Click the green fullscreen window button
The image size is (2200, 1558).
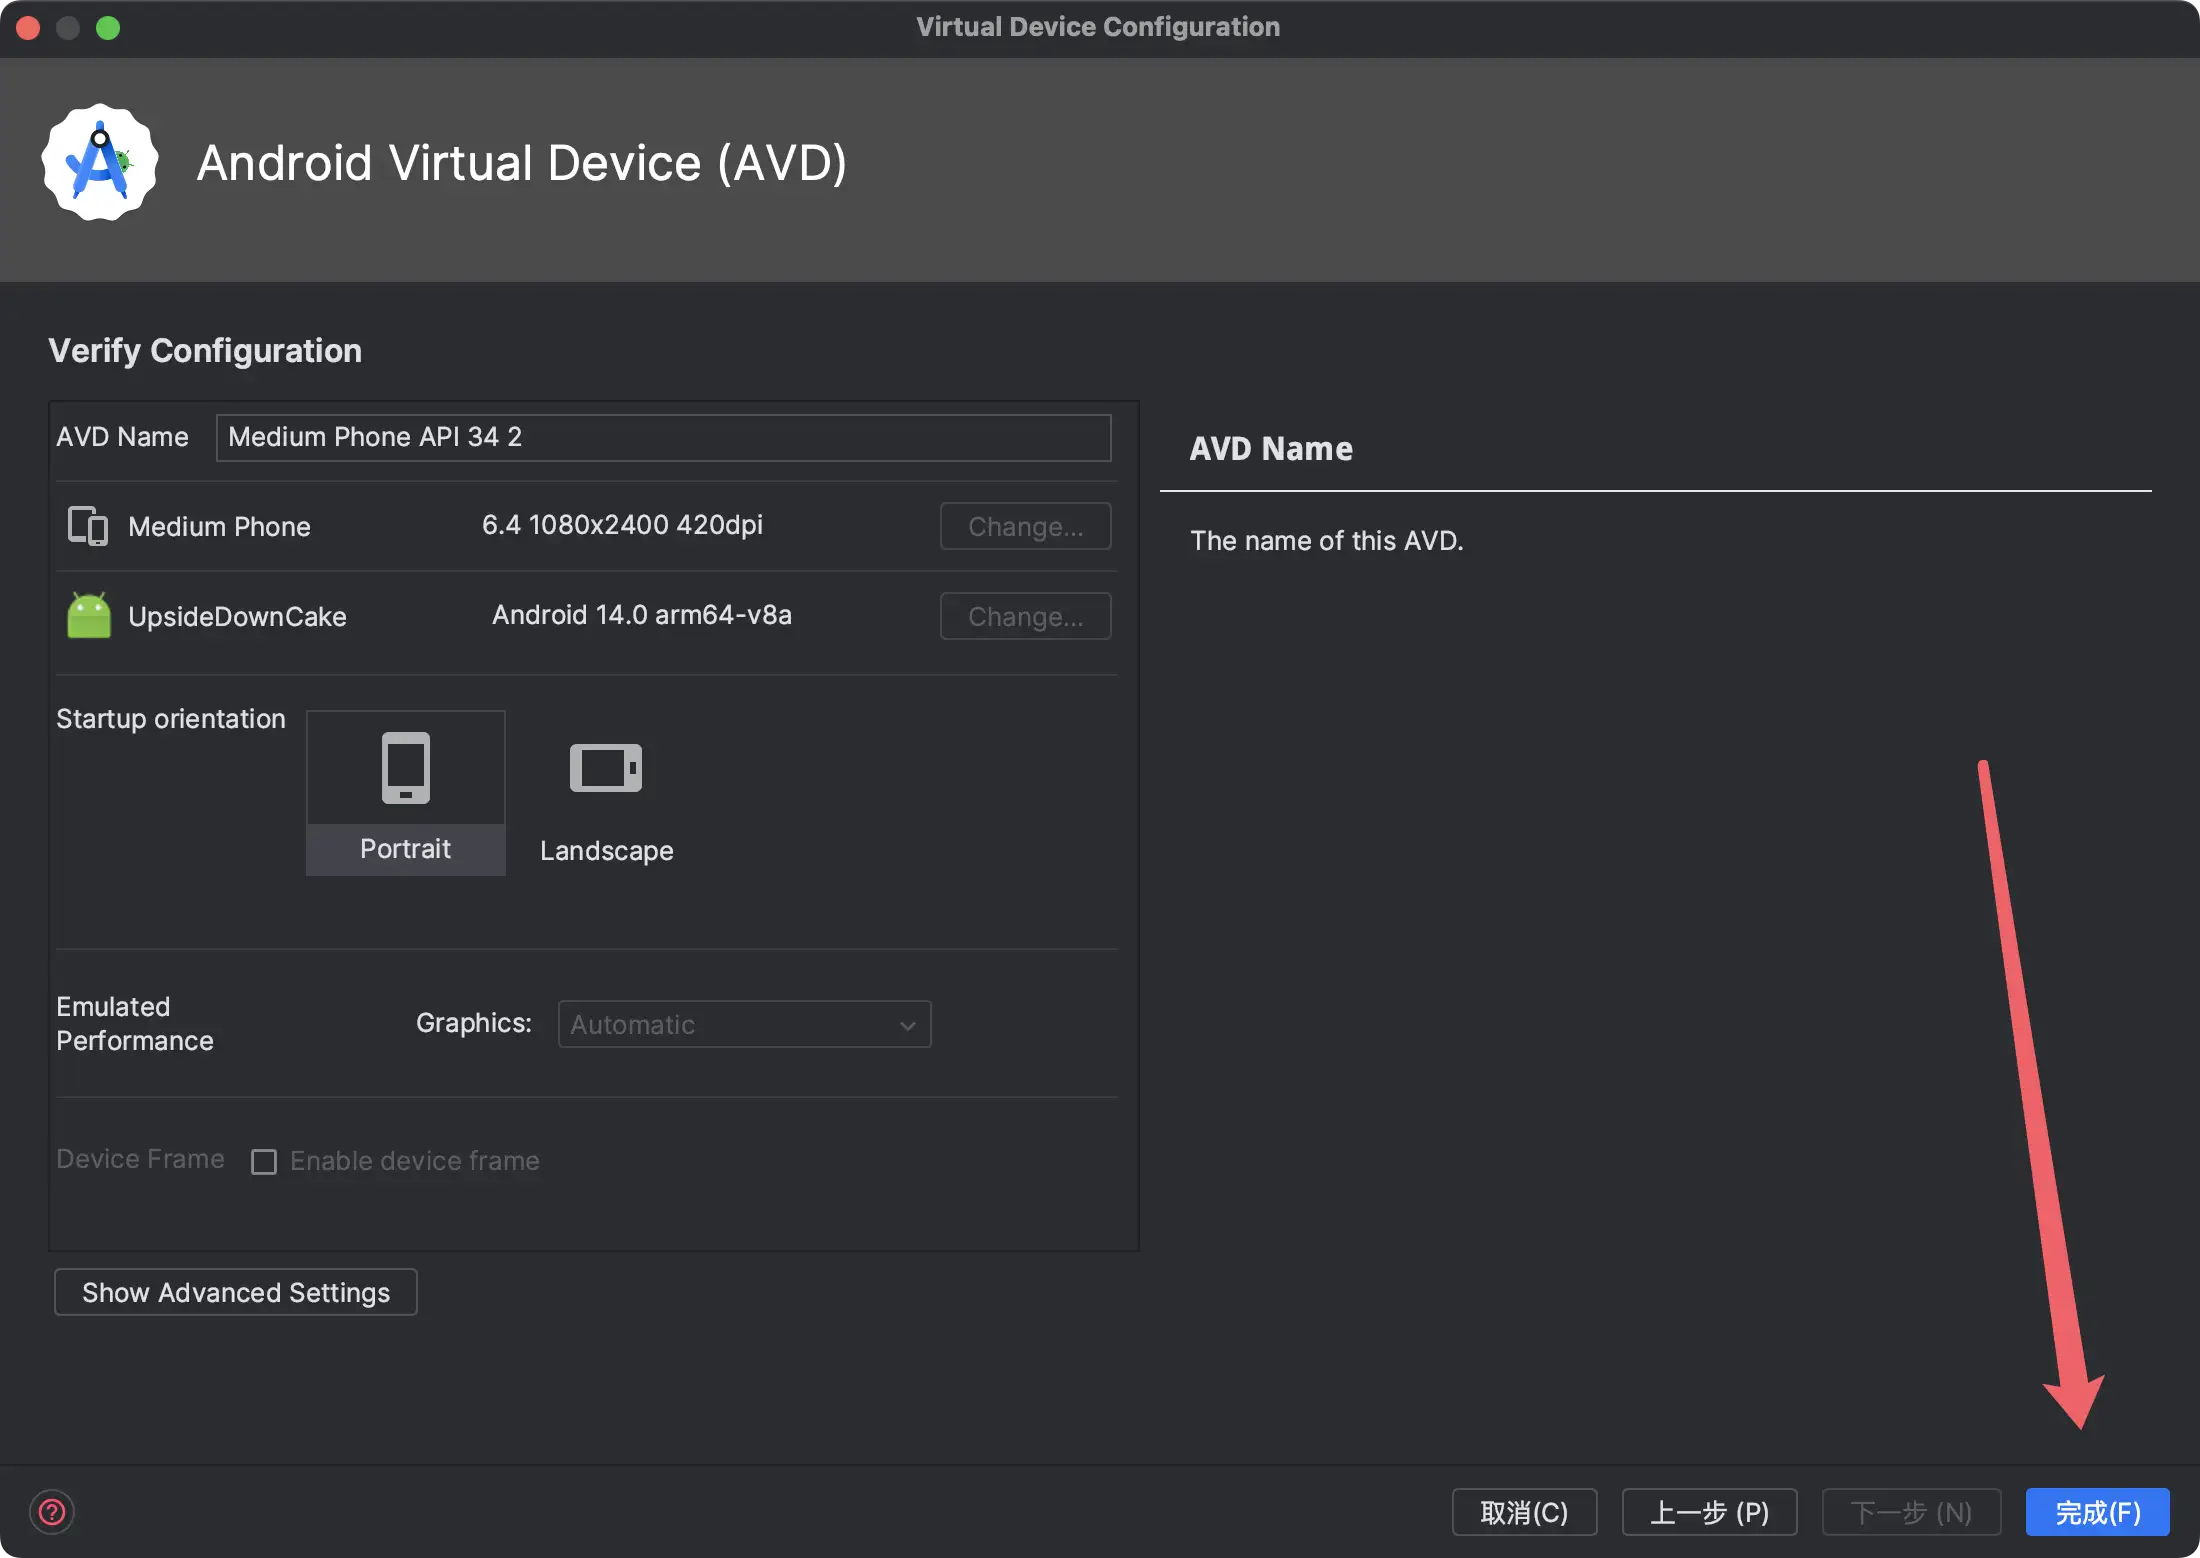pyautogui.click(x=108, y=28)
